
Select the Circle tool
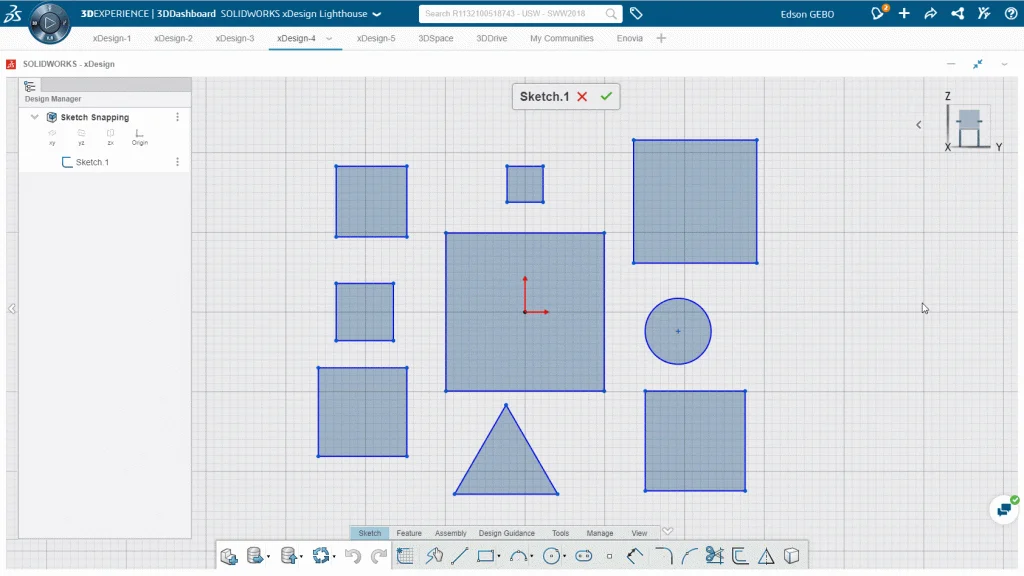[x=552, y=556]
